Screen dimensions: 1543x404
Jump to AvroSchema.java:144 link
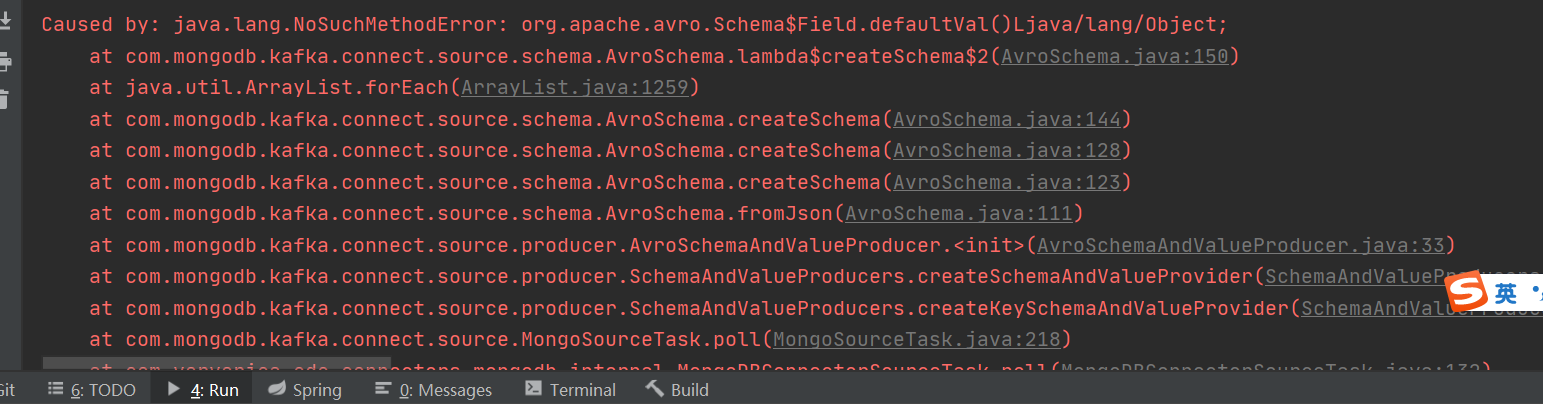click(1006, 119)
